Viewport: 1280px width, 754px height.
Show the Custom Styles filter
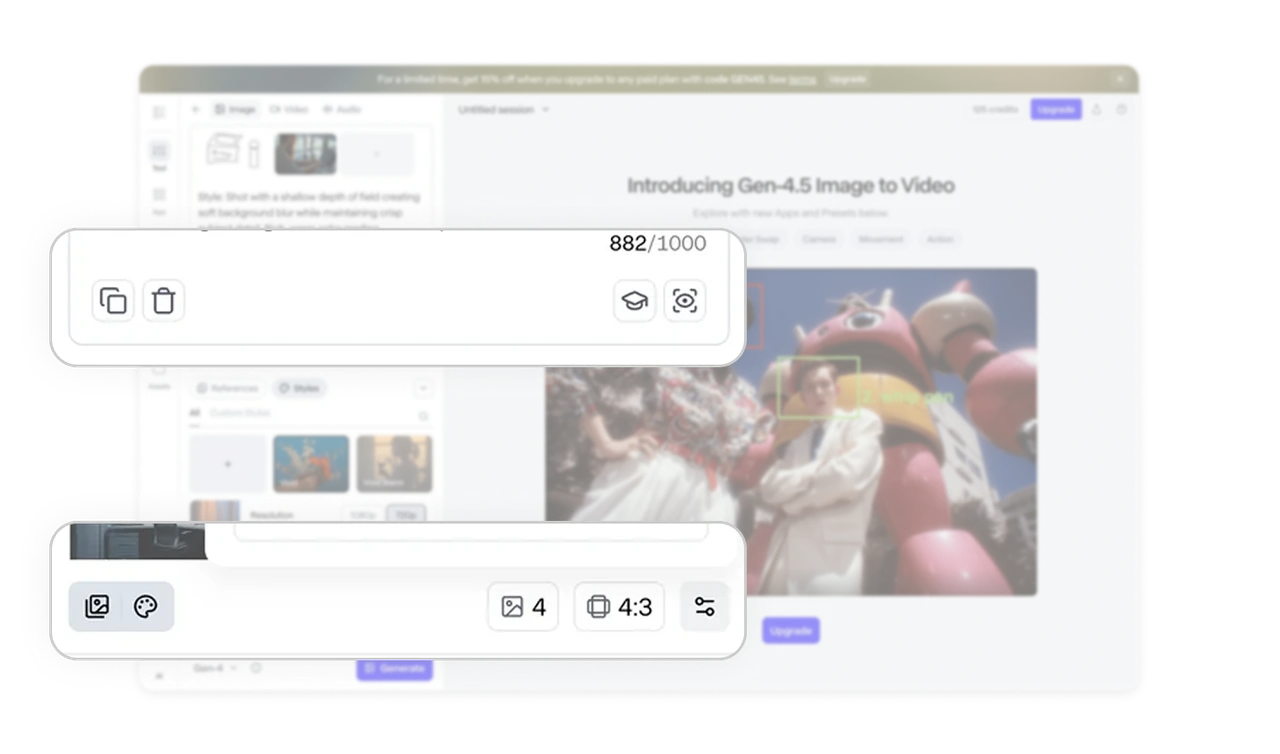coord(240,413)
